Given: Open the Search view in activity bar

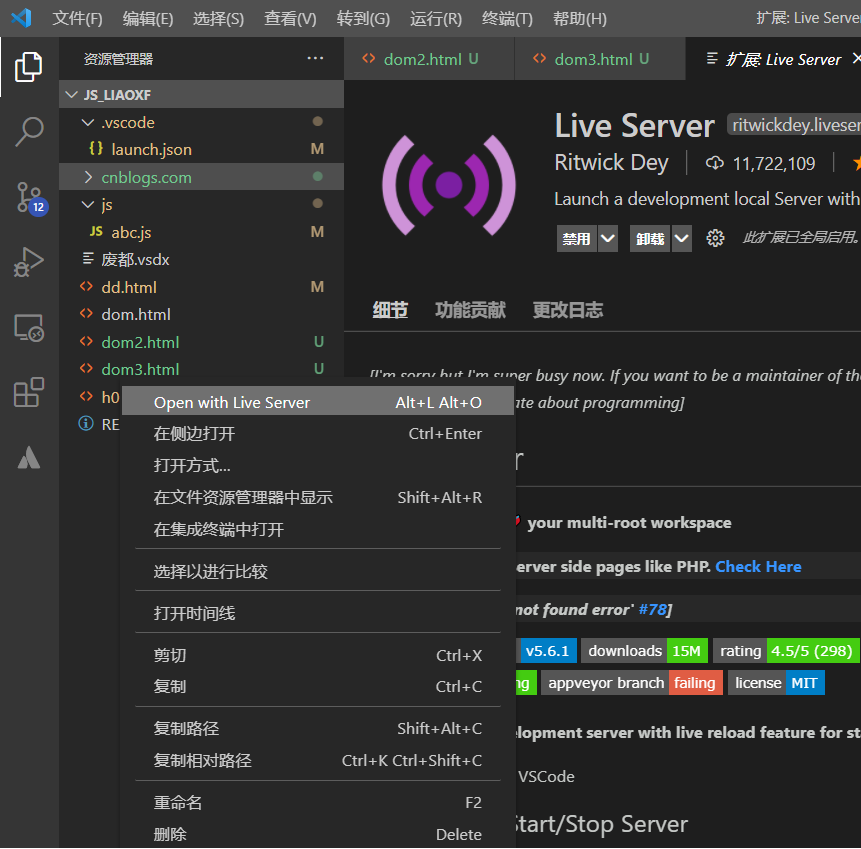Looking at the screenshot, I should pos(29,132).
